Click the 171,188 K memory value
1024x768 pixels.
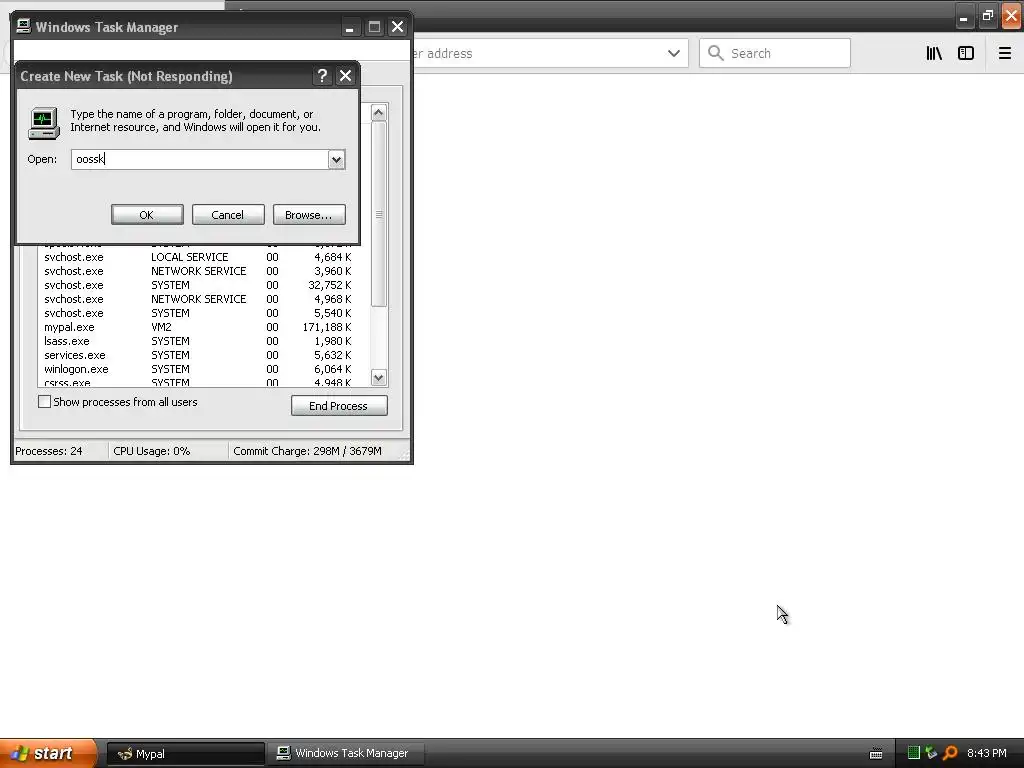pos(327,327)
